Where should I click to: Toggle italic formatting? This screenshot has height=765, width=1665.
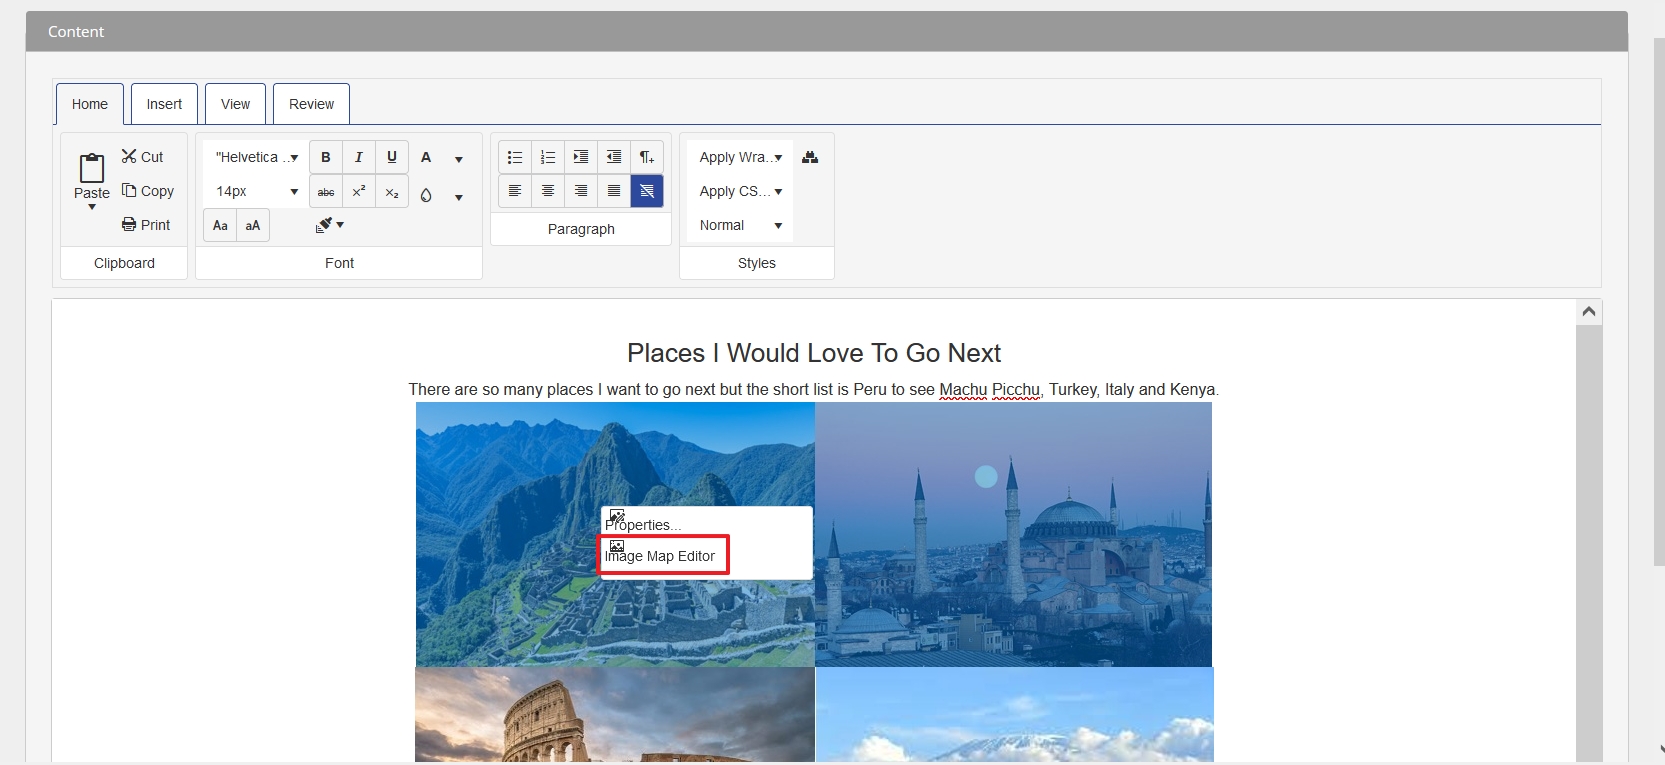(x=359, y=157)
